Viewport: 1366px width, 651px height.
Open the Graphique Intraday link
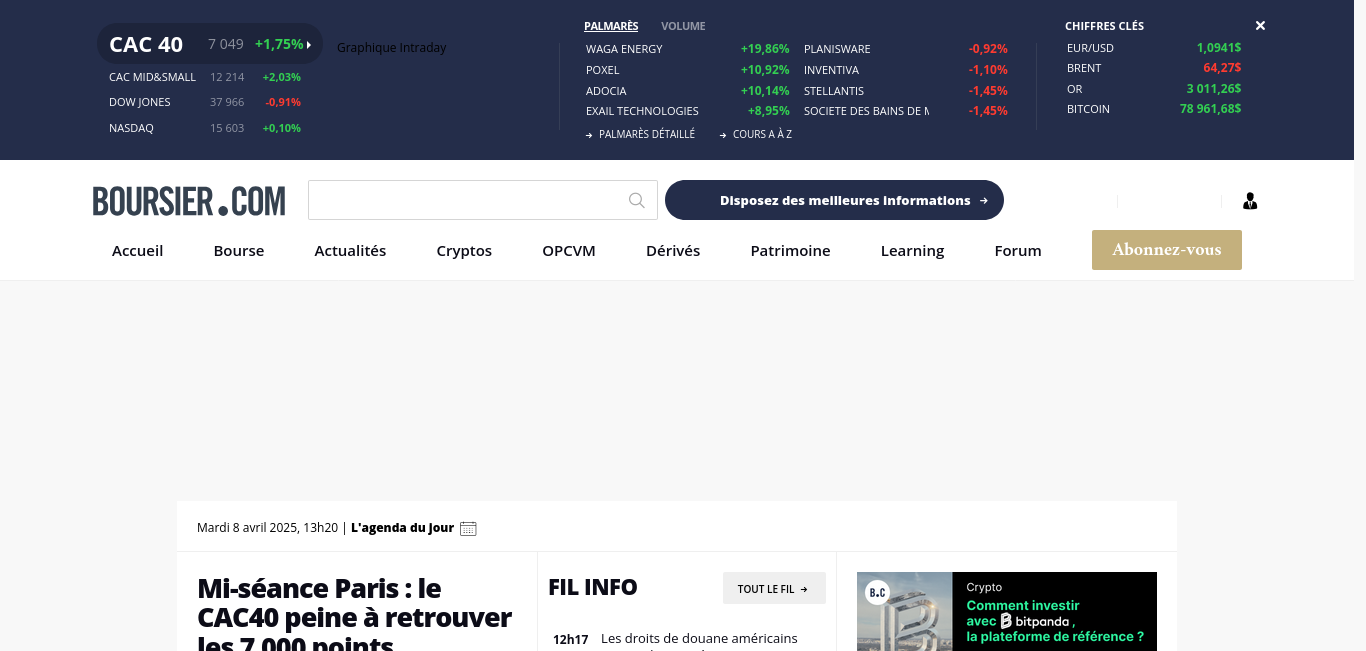(391, 47)
